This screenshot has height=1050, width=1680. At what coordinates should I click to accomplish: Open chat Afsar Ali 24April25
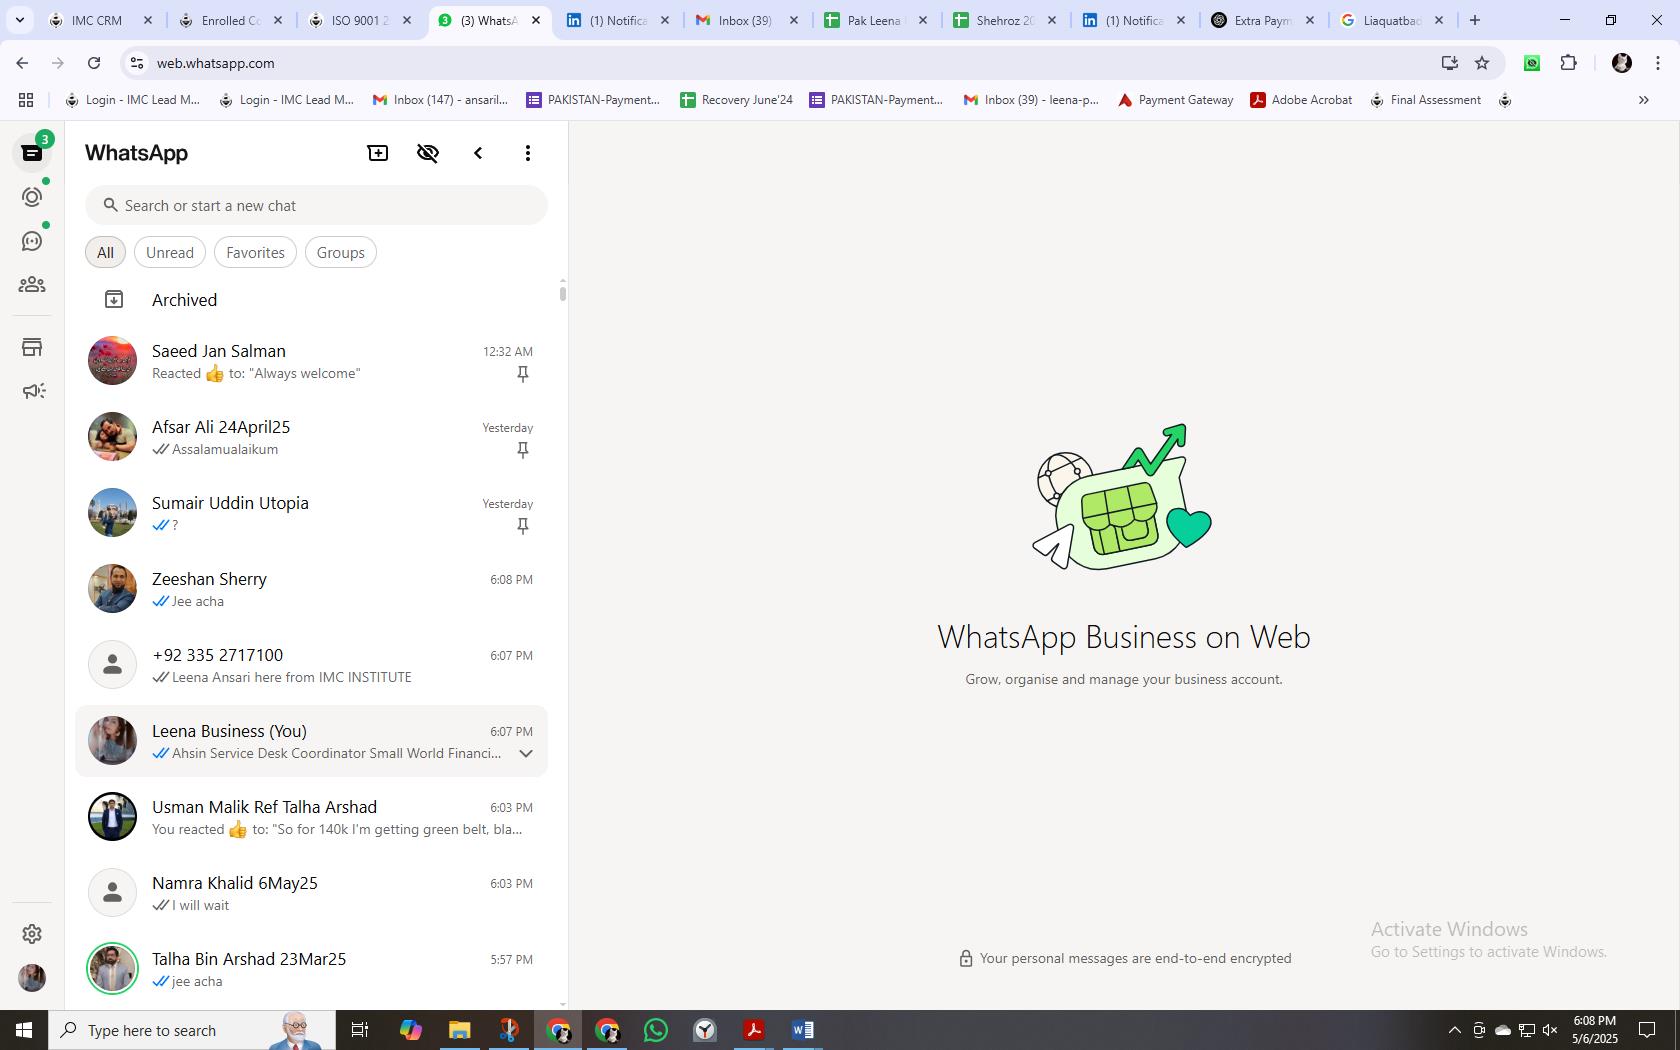click(x=312, y=437)
